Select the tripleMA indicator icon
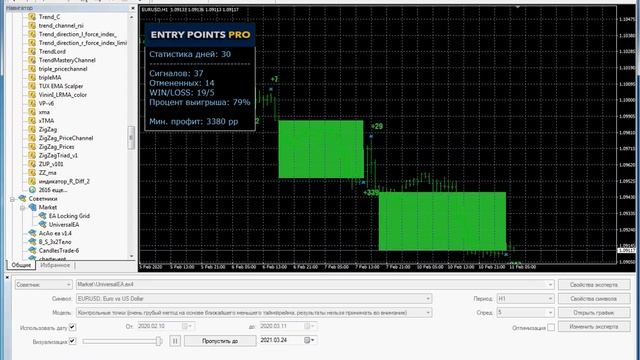The image size is (640, 360). coord(32,77)
